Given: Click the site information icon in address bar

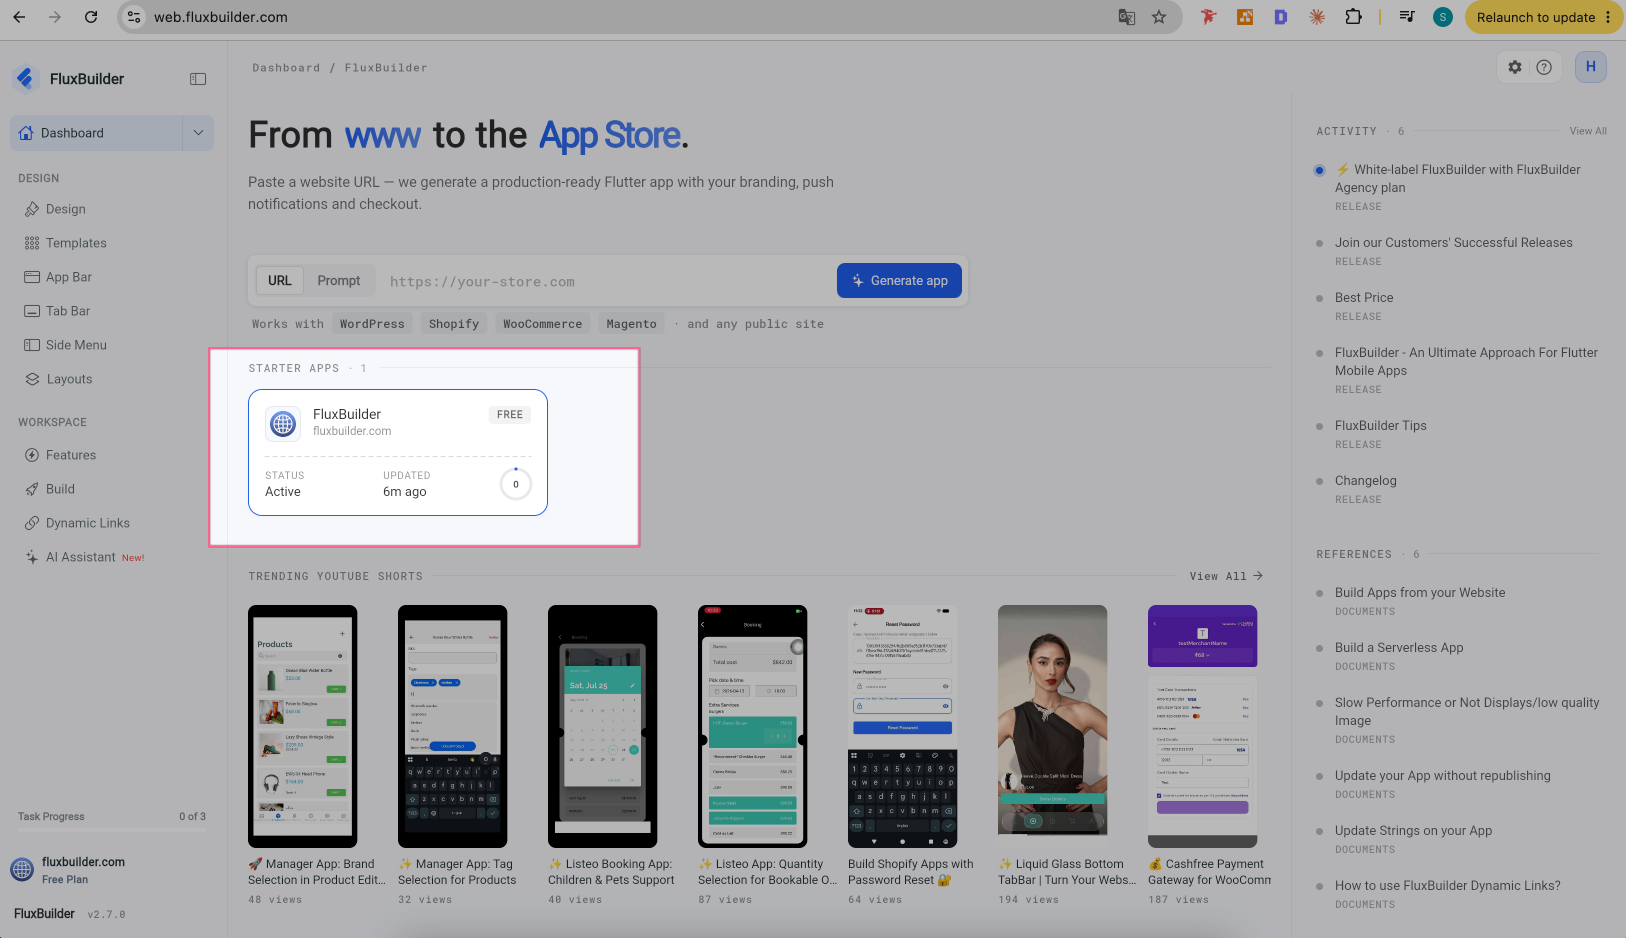Looking at the screenshot, I should tap(134, 17).
